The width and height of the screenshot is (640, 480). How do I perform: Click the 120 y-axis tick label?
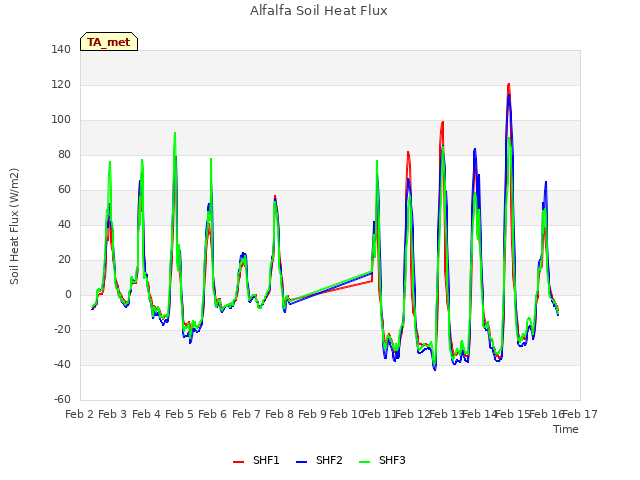point(61,84)
